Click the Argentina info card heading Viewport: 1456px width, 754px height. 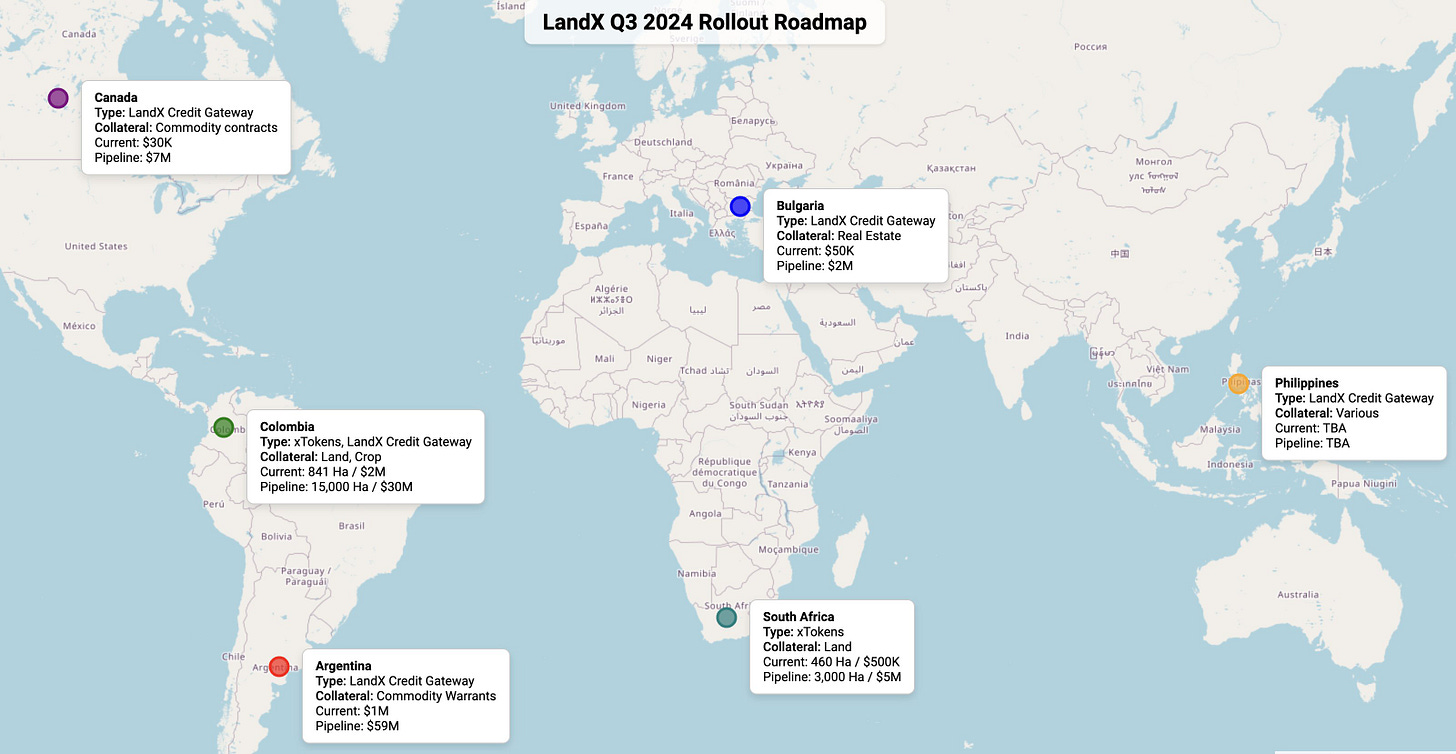343,666
